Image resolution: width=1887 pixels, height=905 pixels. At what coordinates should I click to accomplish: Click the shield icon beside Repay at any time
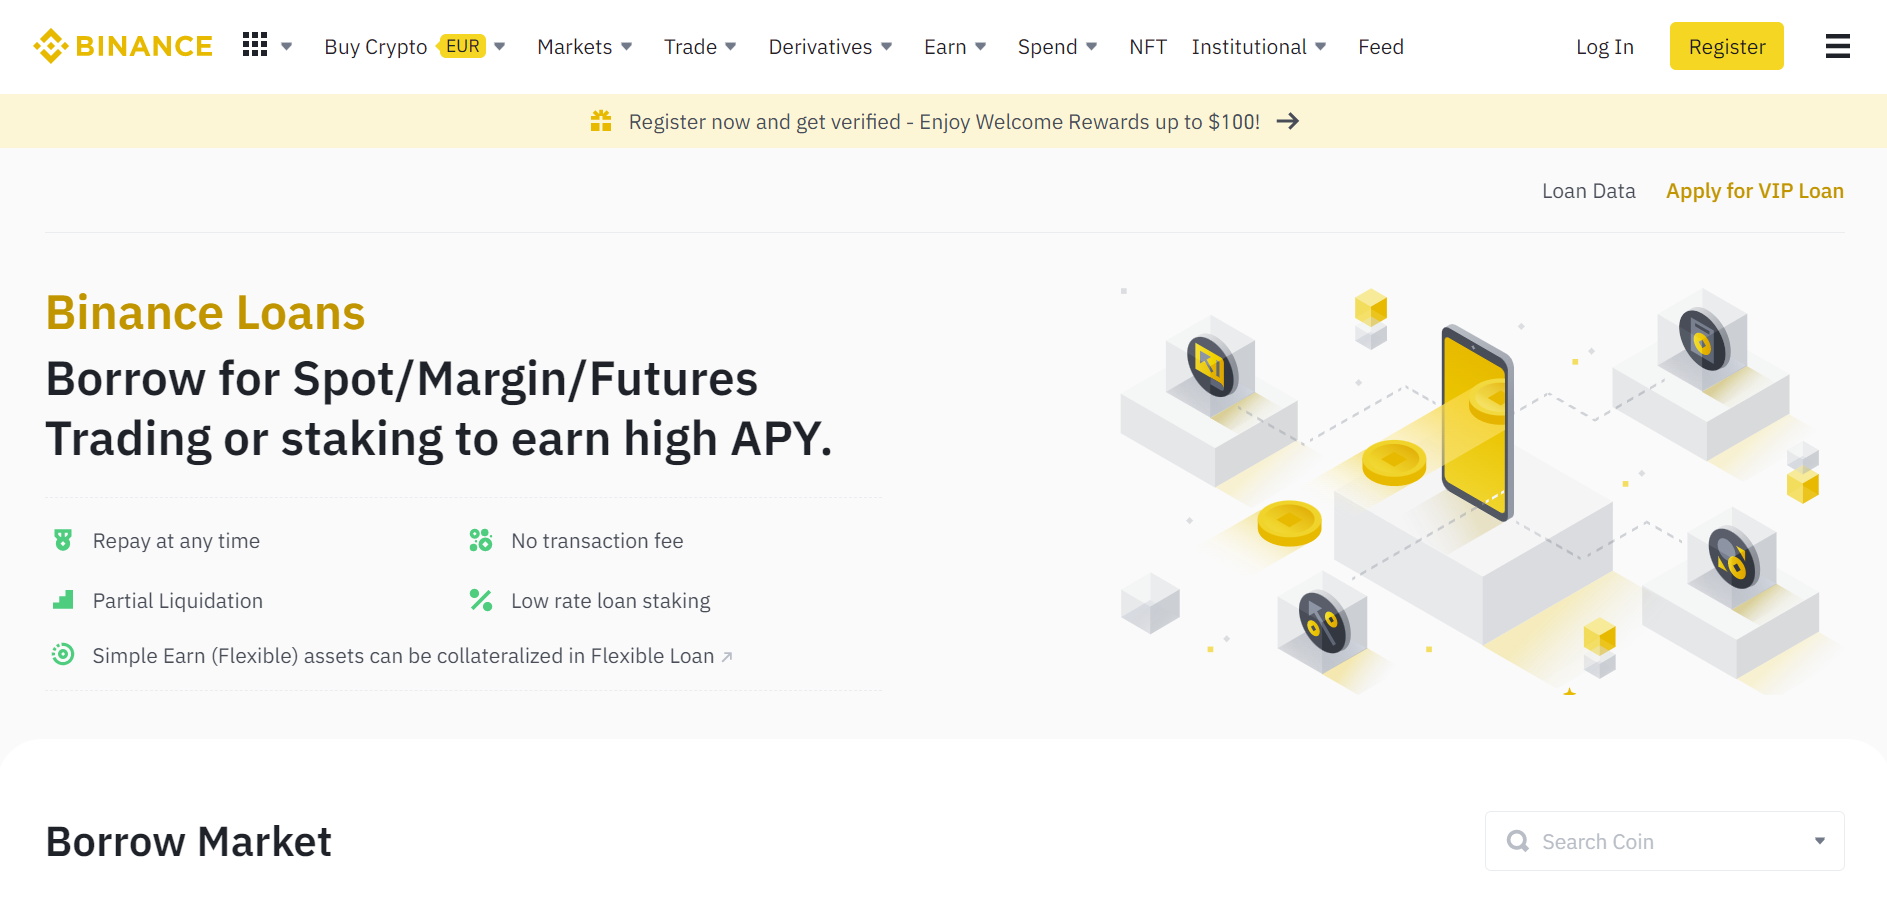(62, 540)
